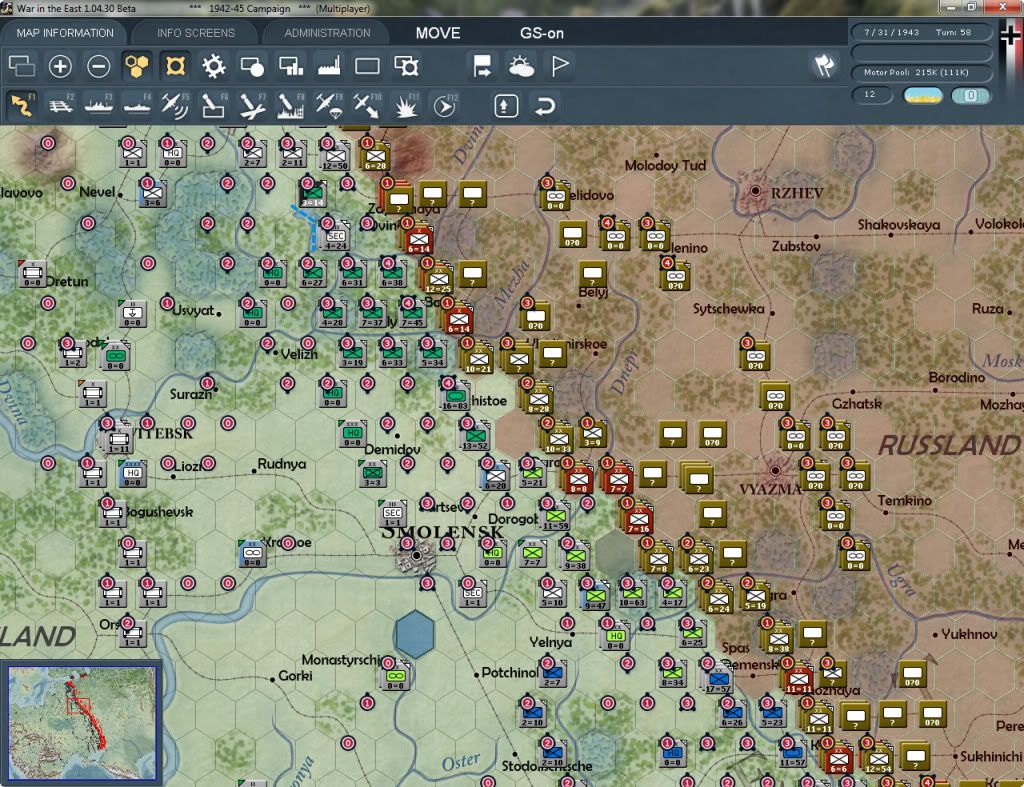Click the field showing 12
1024x787 pixels.
tap(872, 95)
